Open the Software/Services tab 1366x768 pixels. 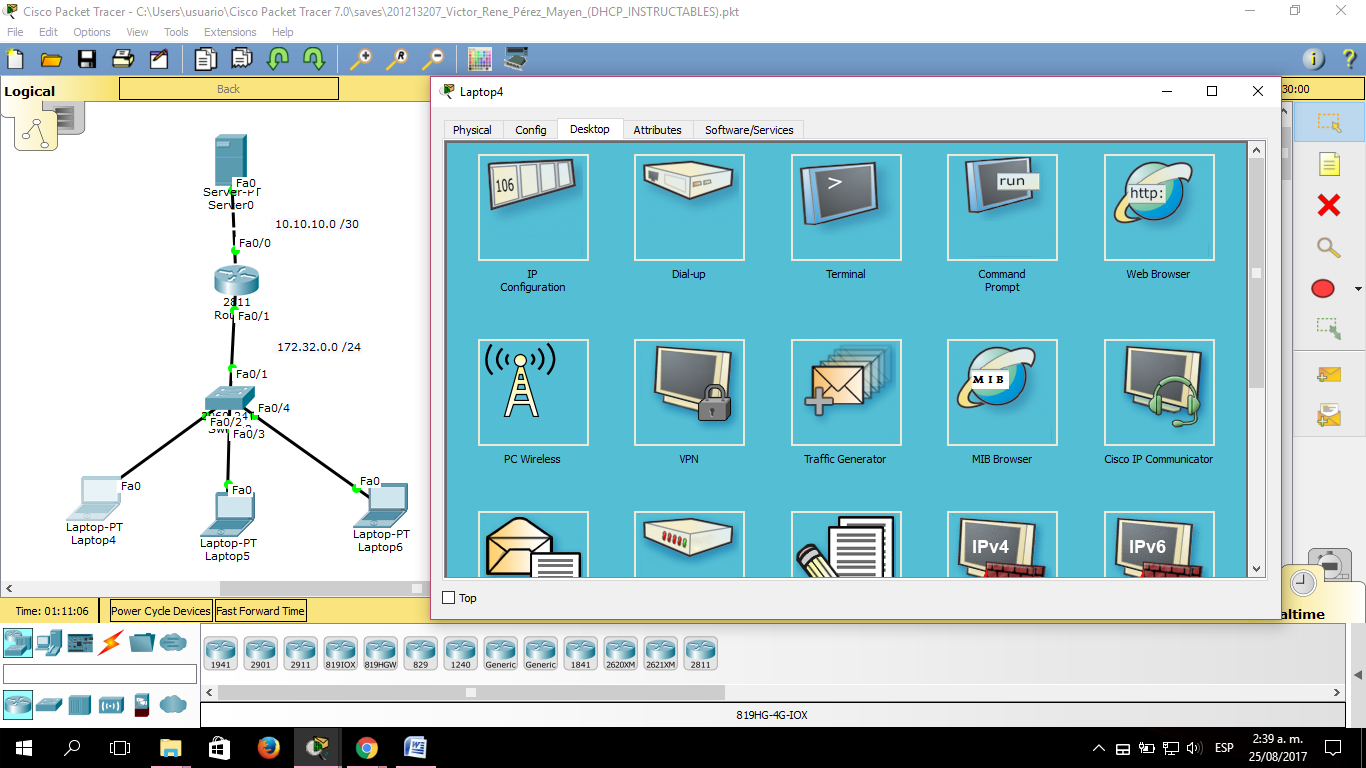point(749,130)
